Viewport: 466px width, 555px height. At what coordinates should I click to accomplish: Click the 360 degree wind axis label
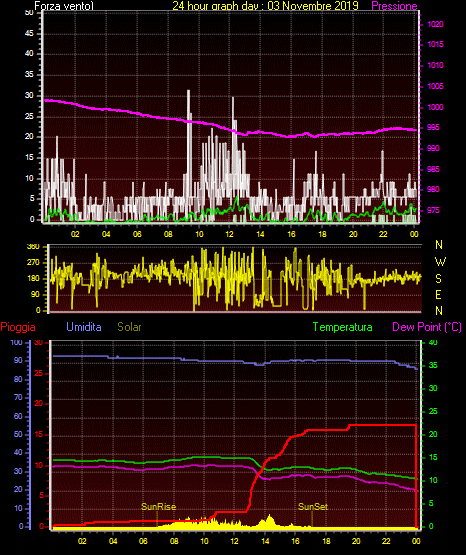pyautogui.click(x=33, y=247)
